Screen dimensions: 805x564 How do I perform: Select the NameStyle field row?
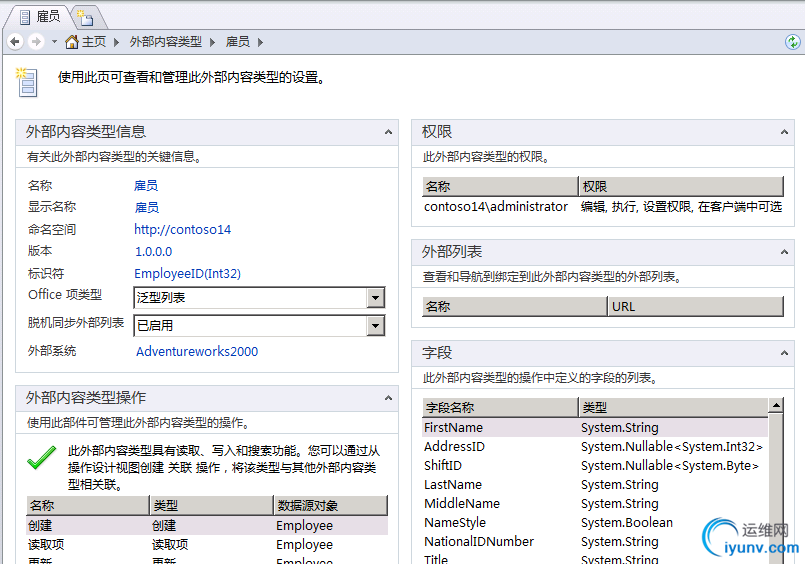tap(595, 522)
